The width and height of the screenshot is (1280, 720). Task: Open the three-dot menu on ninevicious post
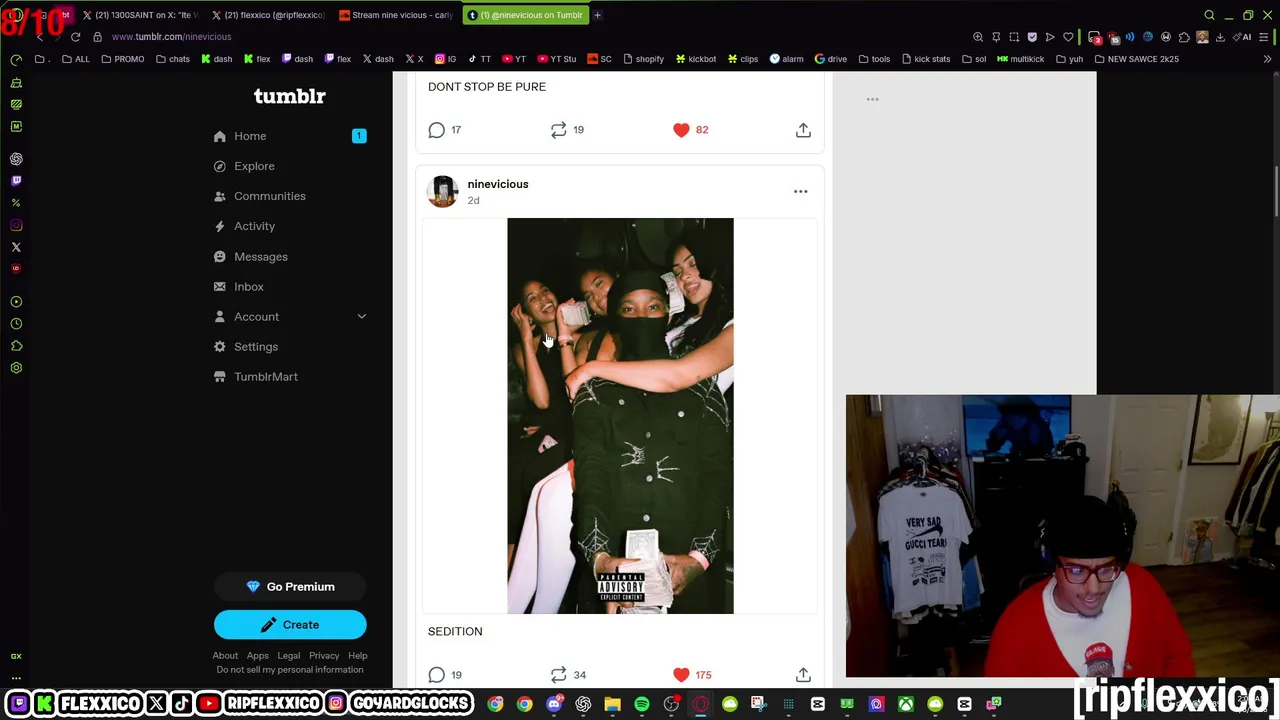point(801,191)
